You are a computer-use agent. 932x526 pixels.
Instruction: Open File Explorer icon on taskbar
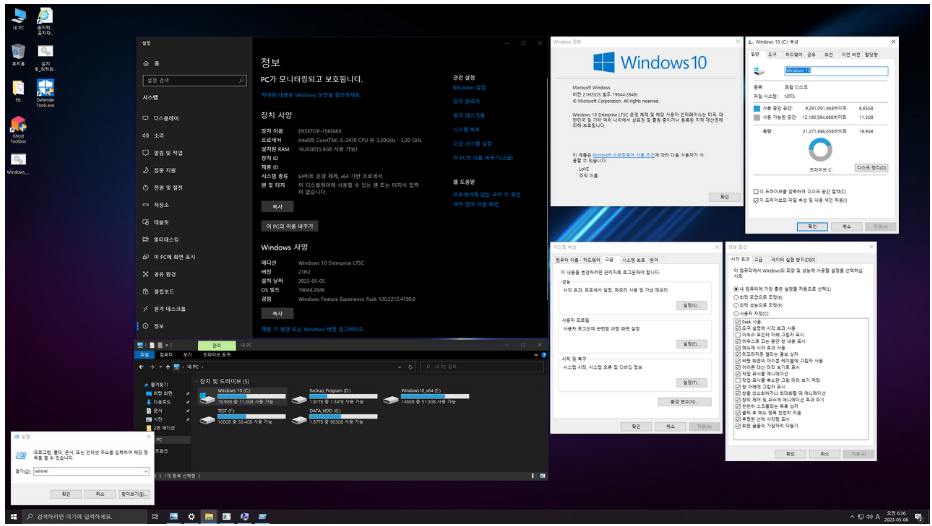pyautogui.click(x=209, y=516)
